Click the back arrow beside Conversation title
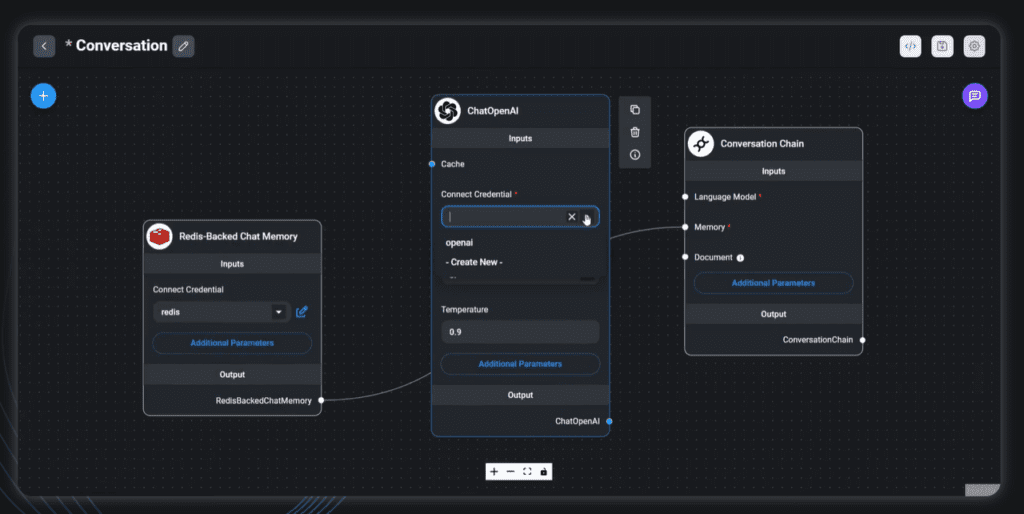Image resolution: width=1024 pixels, height=514 pixels. click(44, 46)
